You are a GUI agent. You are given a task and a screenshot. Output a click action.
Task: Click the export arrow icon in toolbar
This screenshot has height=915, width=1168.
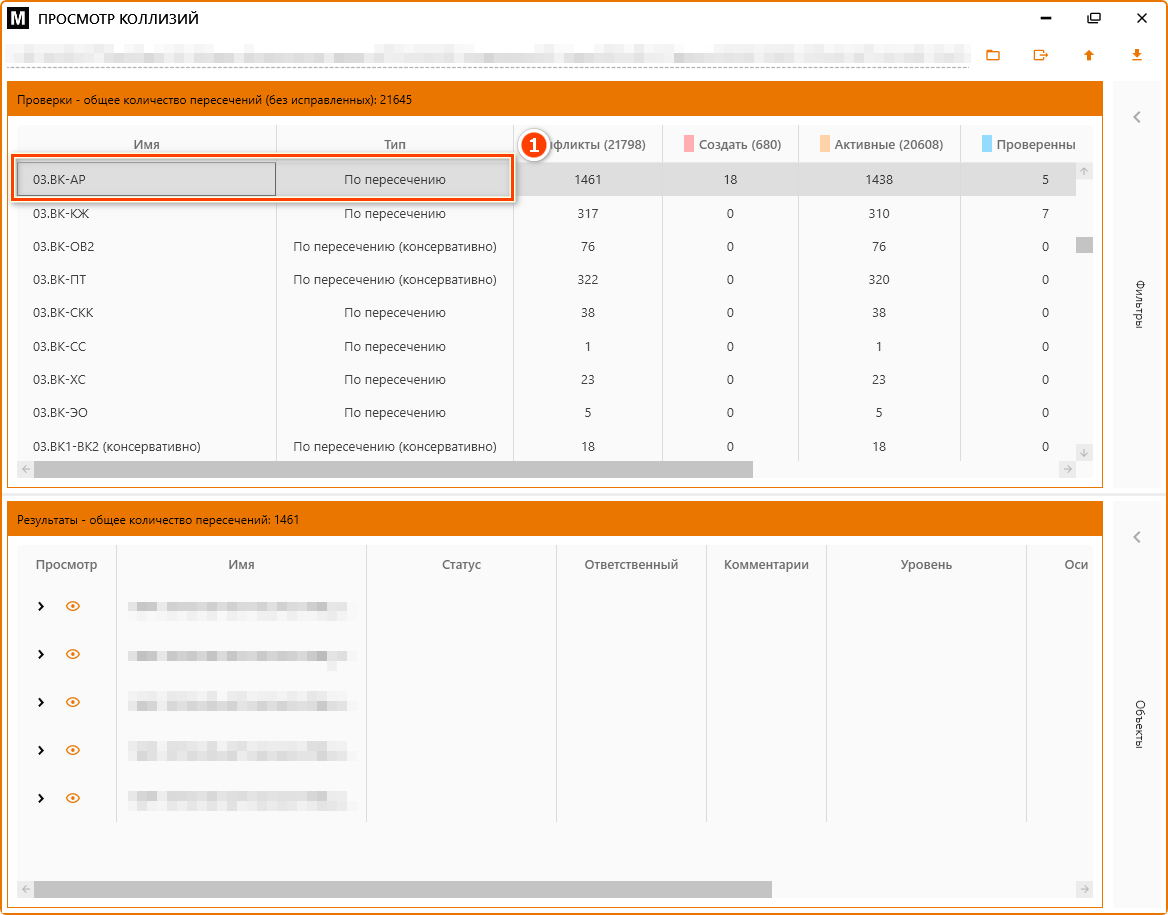[1041, 55]
